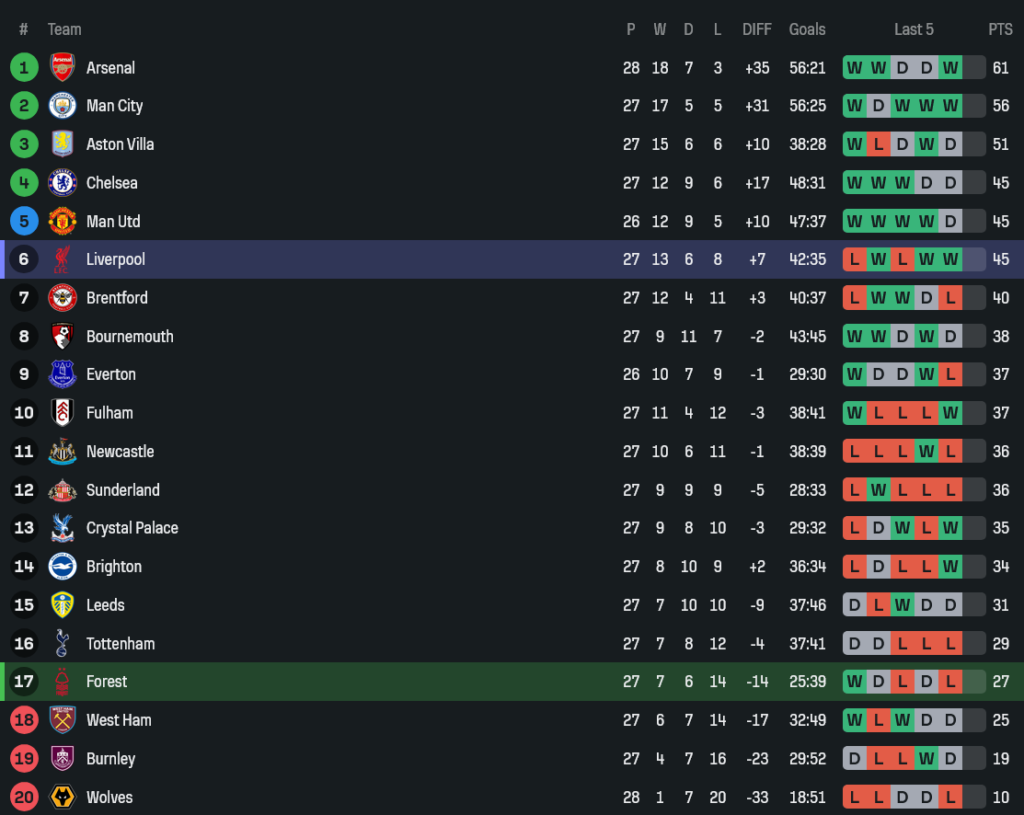The width and height of the screenshot is (1024, 815).
Task: Click the Last 5 column header
Action: tap(913, 29)
